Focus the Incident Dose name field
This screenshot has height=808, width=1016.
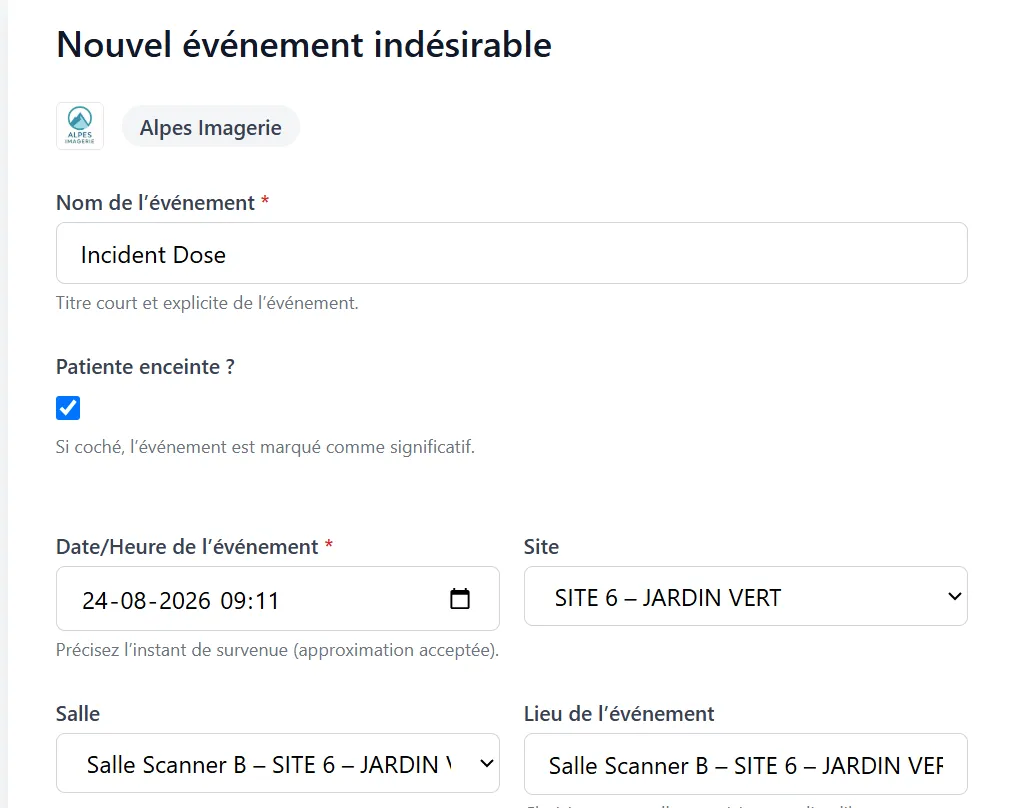pyautogui.click(x=512, y=253)
